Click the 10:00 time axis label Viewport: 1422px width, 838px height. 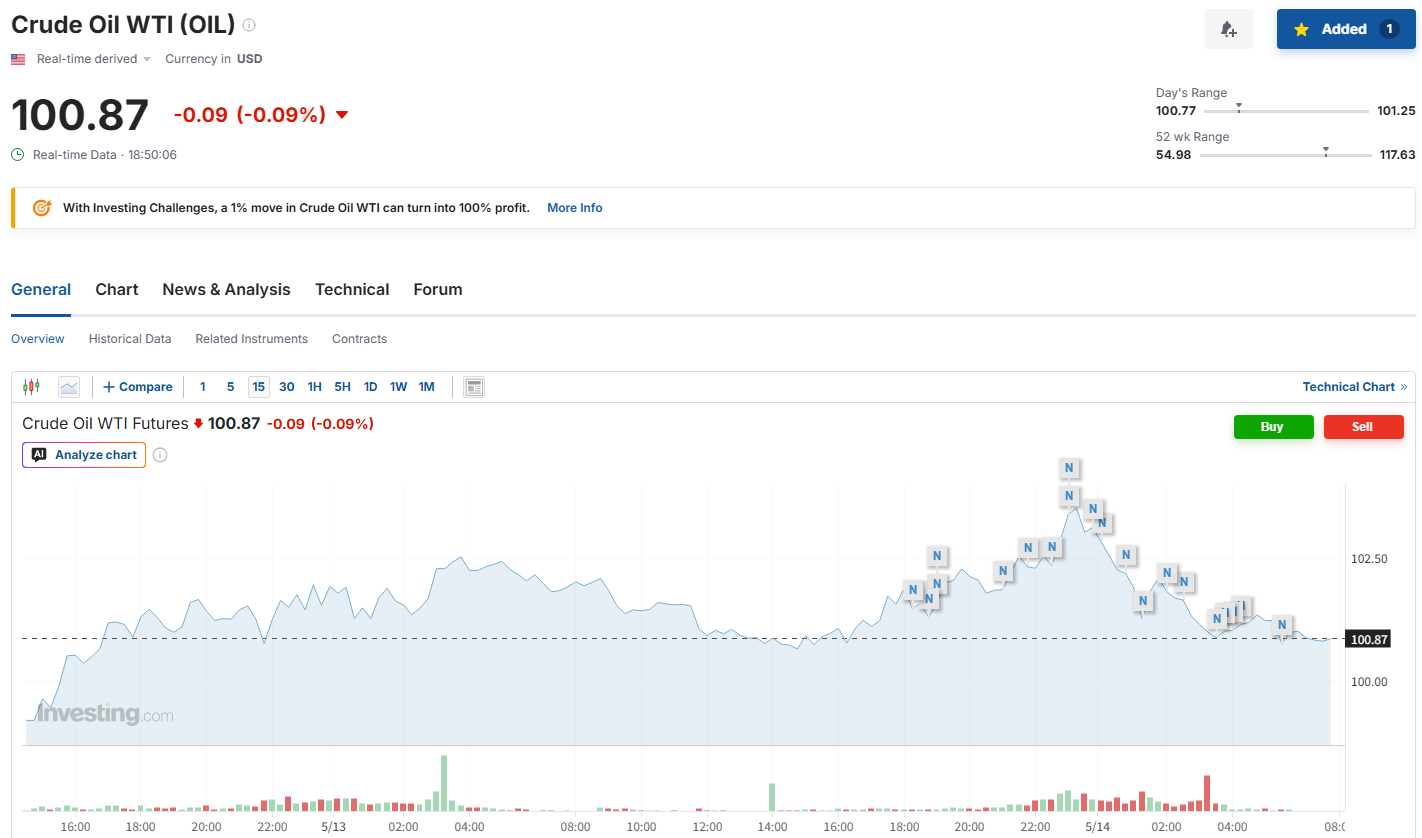(641, 827)
